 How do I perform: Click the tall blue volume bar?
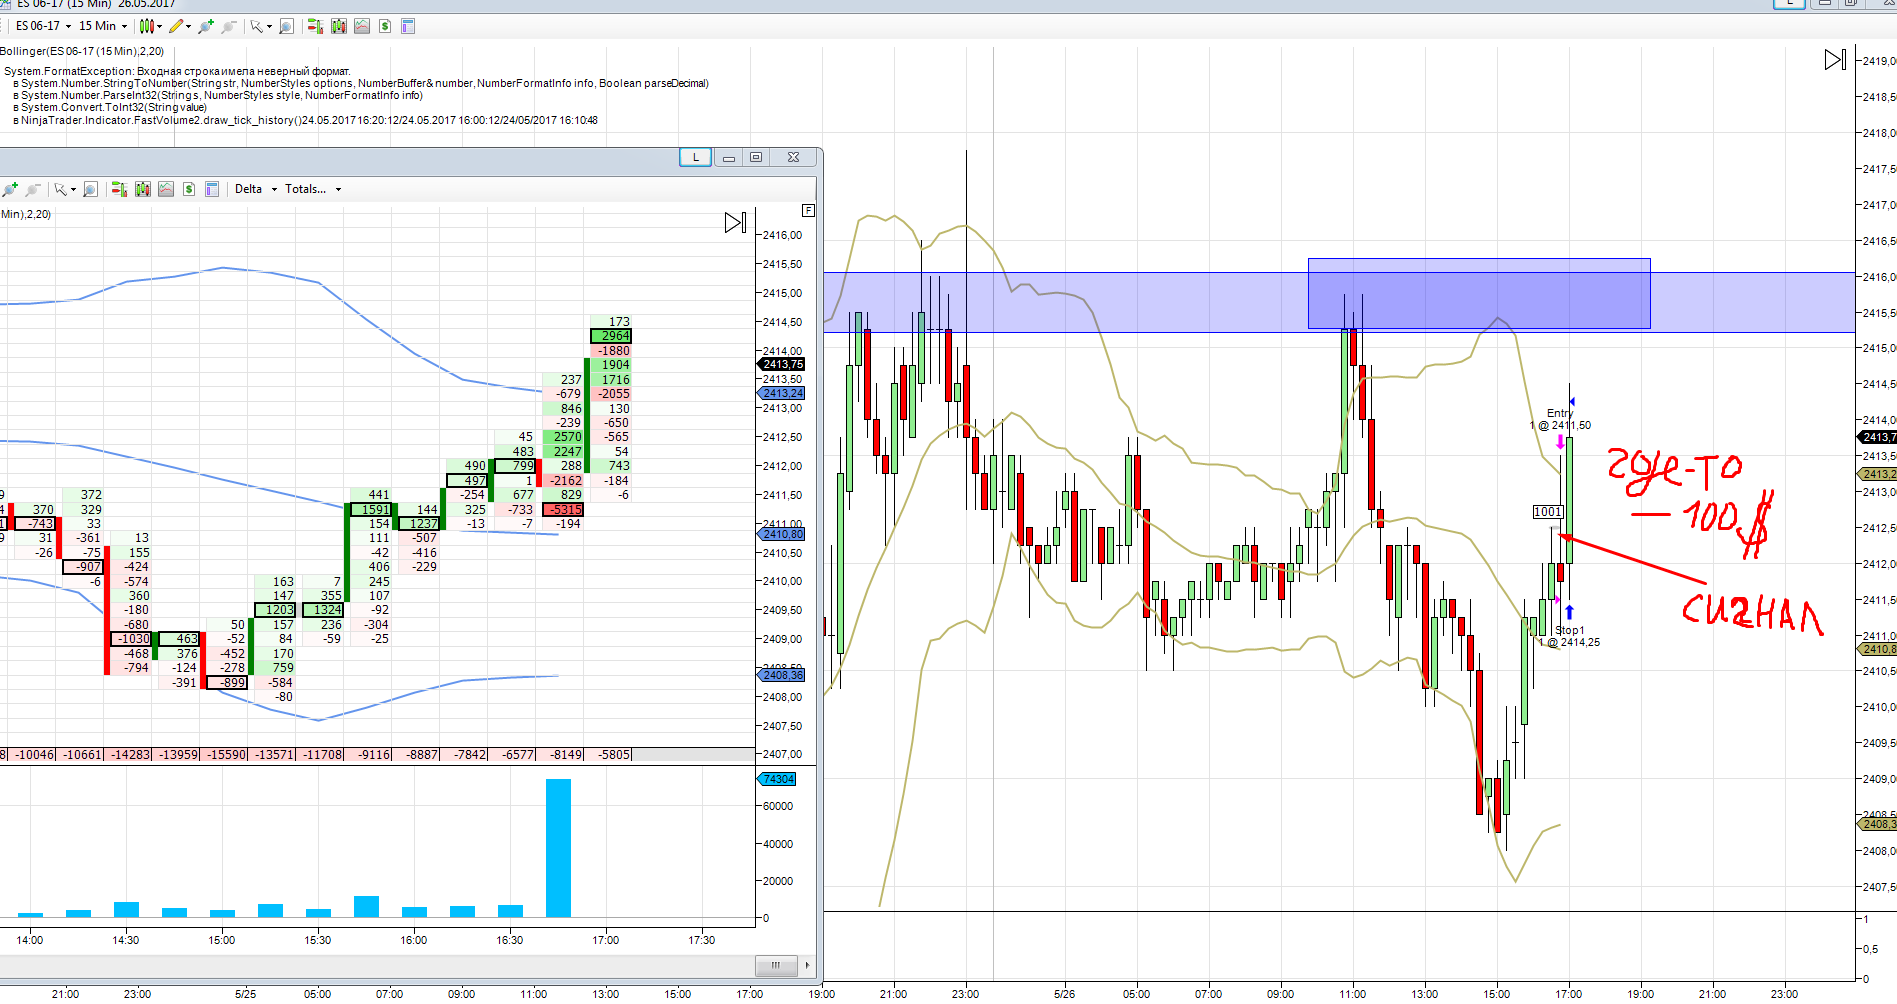pos(558,848)
